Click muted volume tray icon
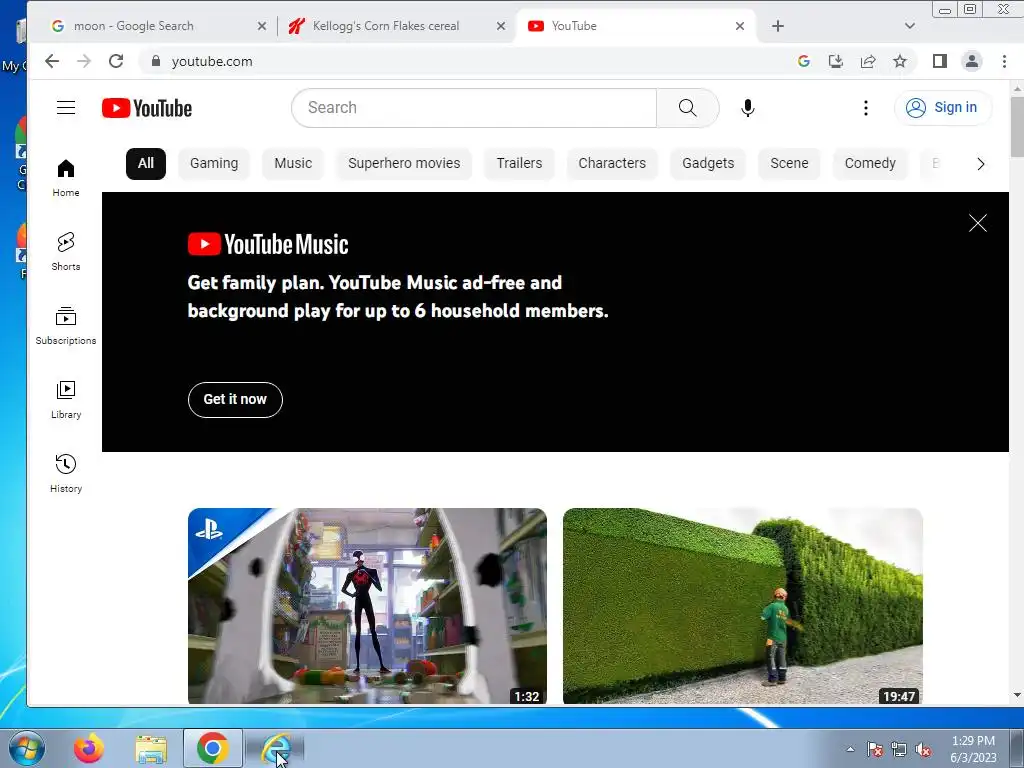Image resolution: width=1024 pixels, height=768 pixels. coord(923,749)
